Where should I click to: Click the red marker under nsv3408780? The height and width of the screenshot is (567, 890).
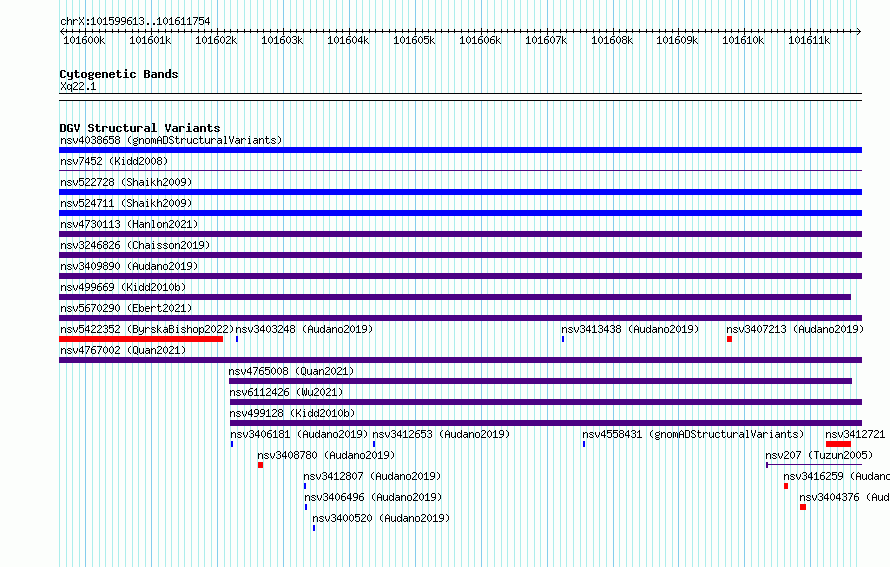(261, 465)
